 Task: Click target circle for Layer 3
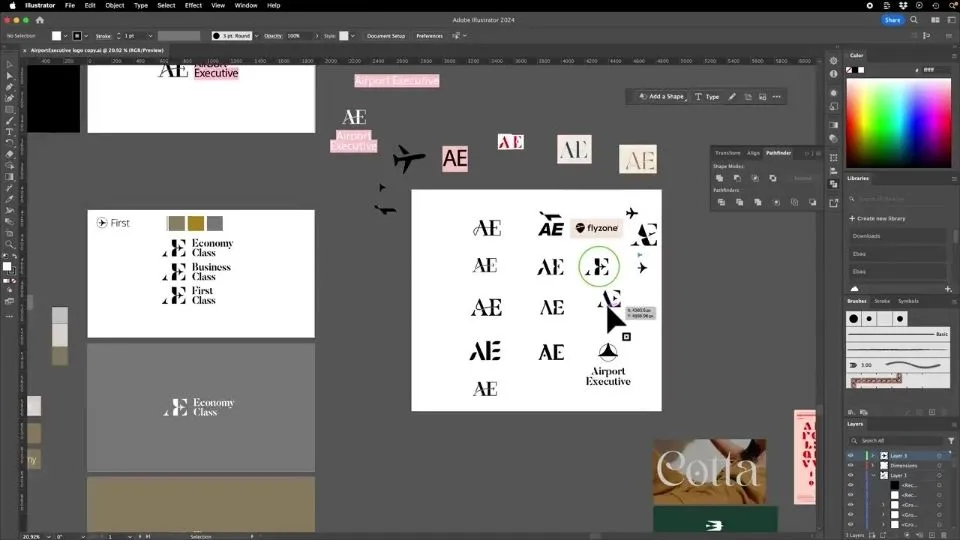click(939, 456)
